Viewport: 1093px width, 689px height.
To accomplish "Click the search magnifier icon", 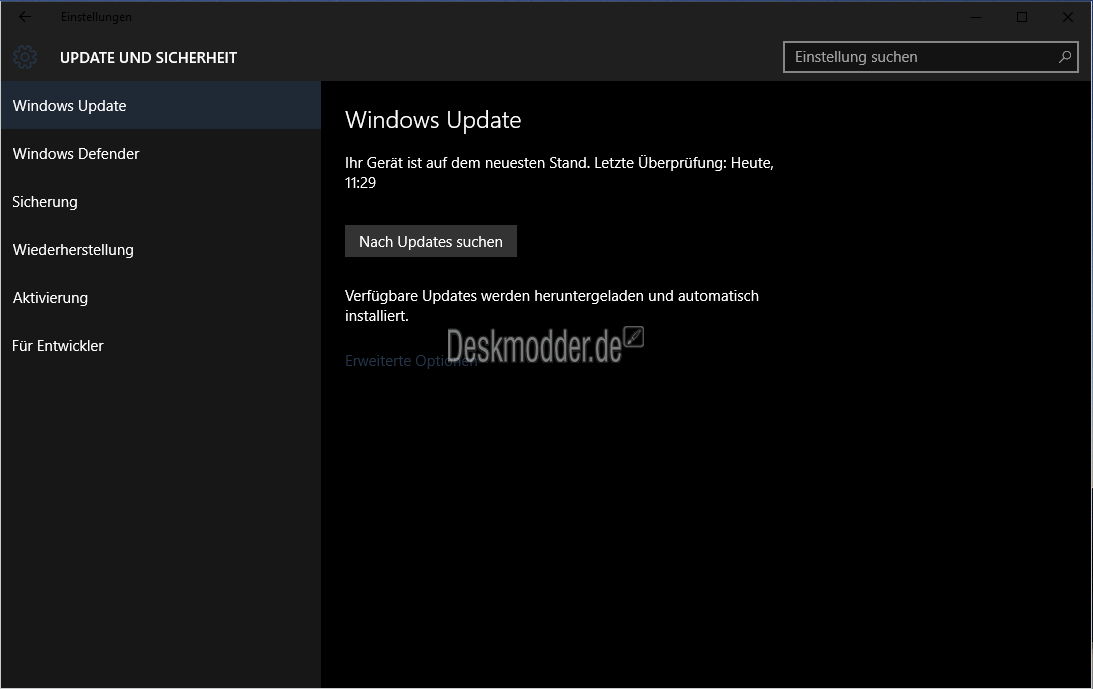I will point(1064,57).
